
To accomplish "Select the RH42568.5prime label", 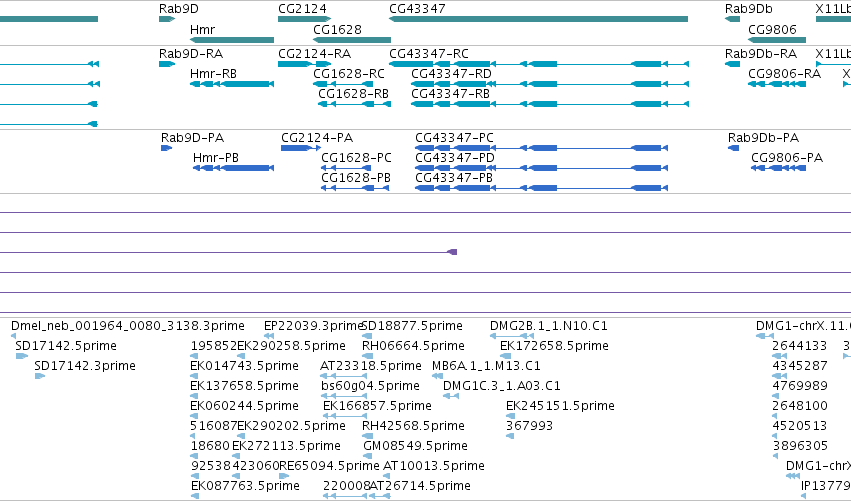I will 413,426.
